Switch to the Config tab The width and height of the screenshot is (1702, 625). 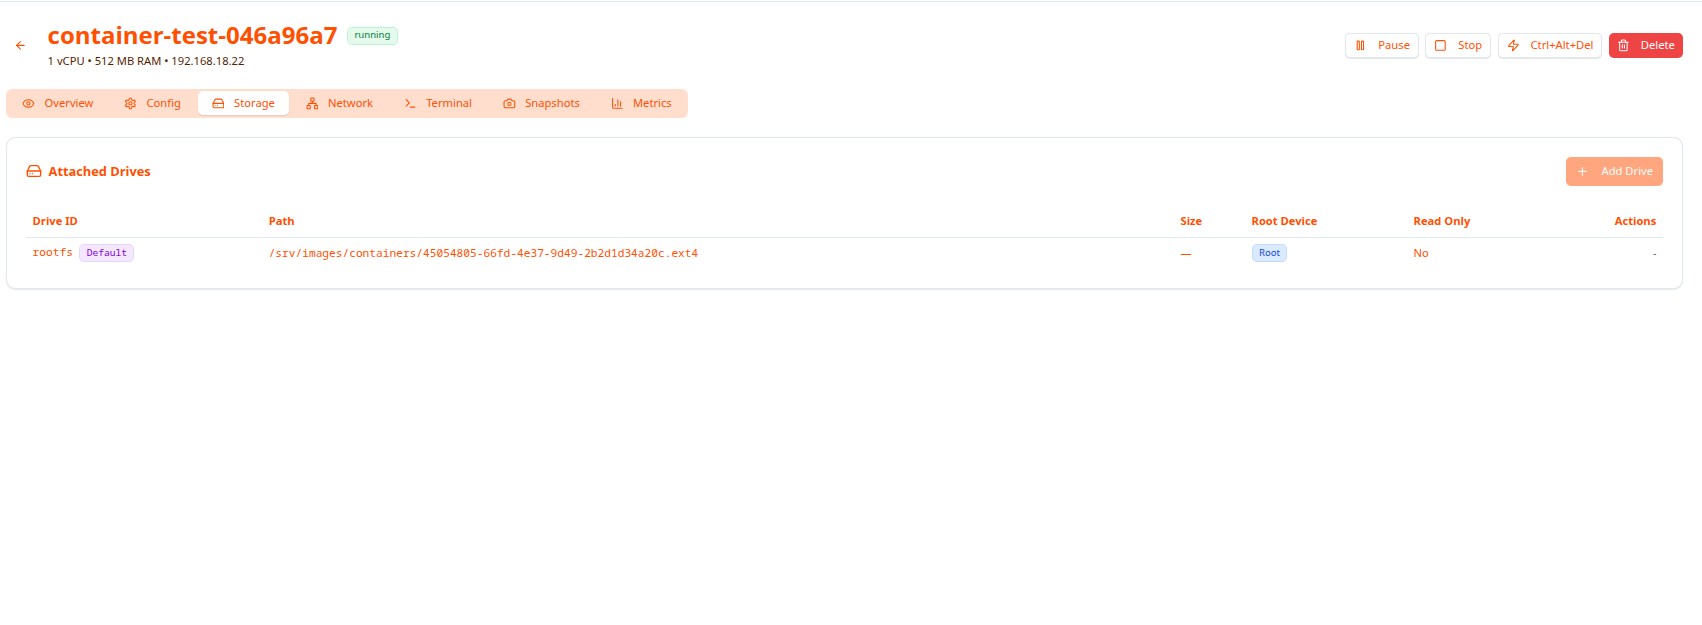153,104
